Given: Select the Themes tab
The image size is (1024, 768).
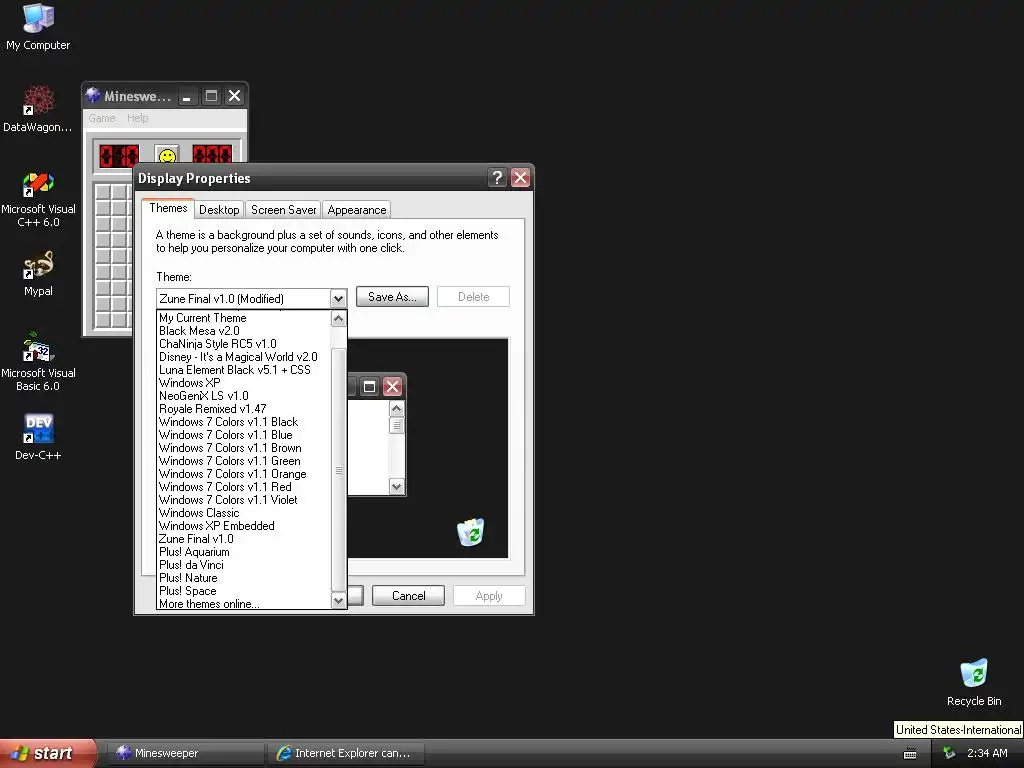Looking at the screenshot, I should (168, 208).
